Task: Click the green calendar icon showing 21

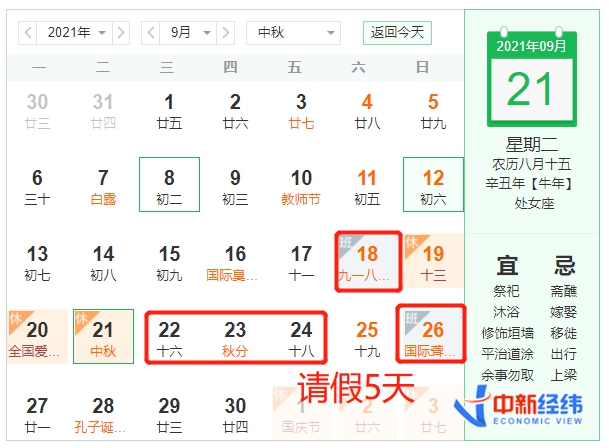Action: pyautogui.click(x=531, y=77)
